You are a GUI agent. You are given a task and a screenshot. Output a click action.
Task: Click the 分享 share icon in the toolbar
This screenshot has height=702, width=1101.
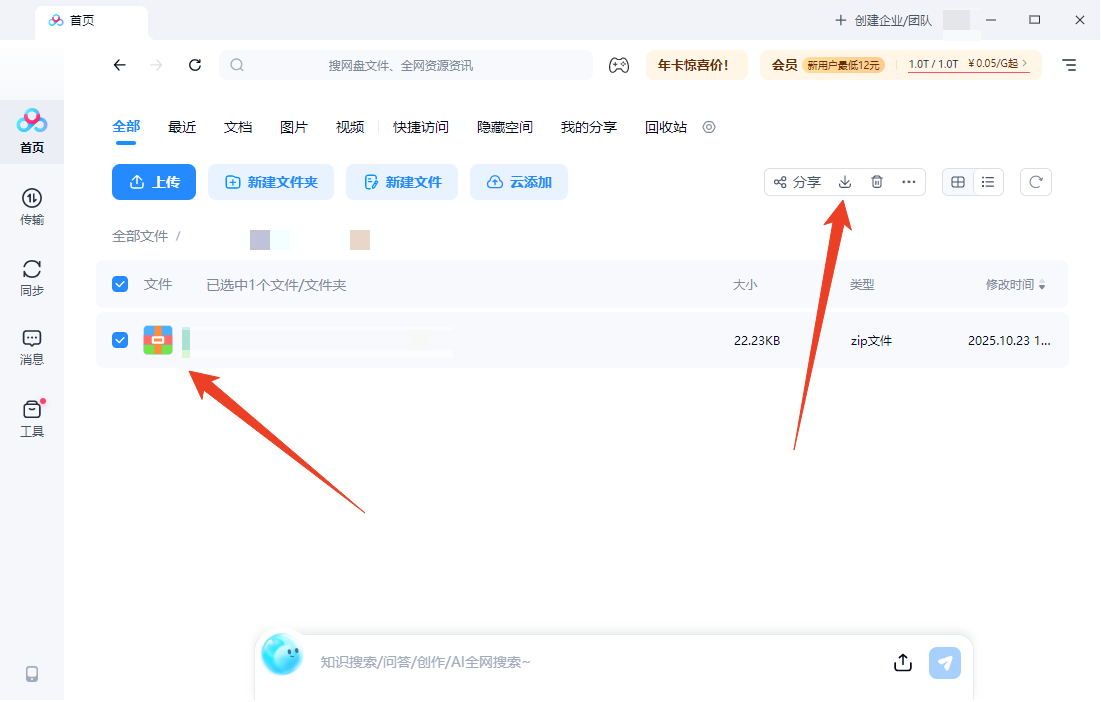tap(797, 182)
